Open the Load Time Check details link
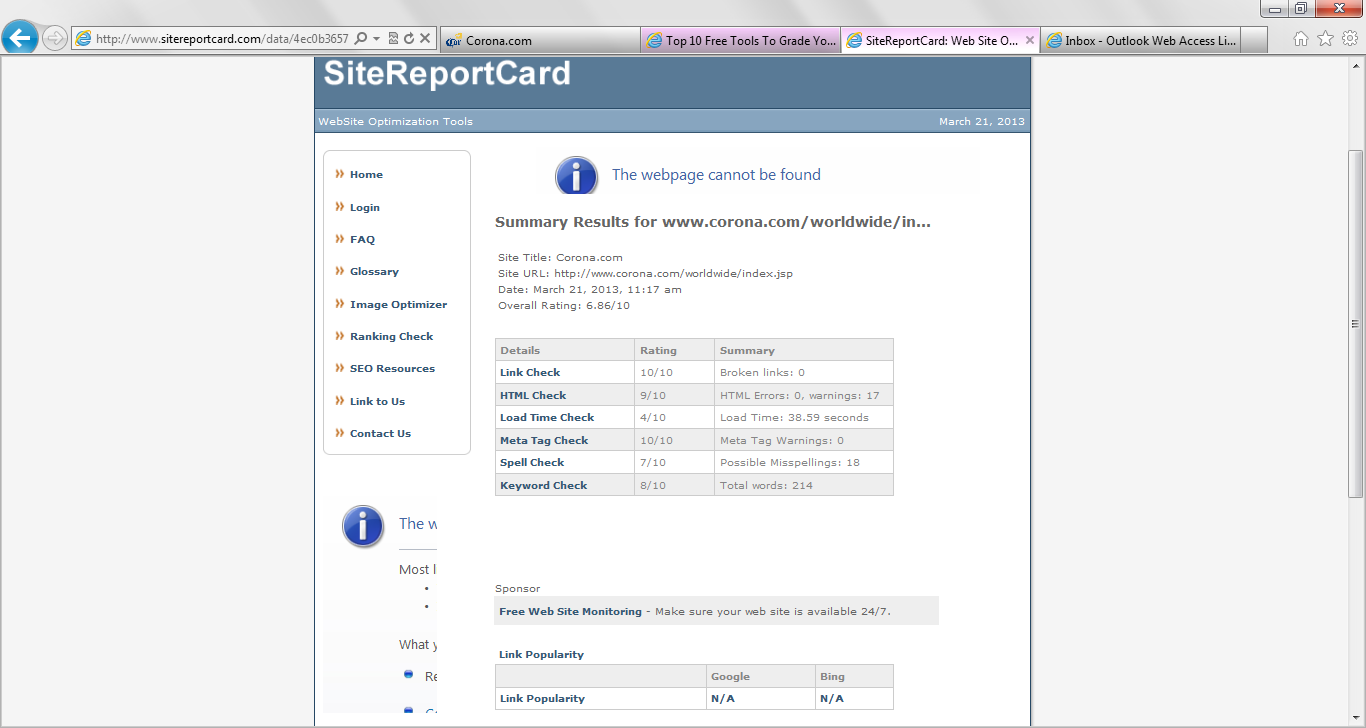Image resolution: width=1366 pixels, height=728 pixels. click(x=547, y=417)
